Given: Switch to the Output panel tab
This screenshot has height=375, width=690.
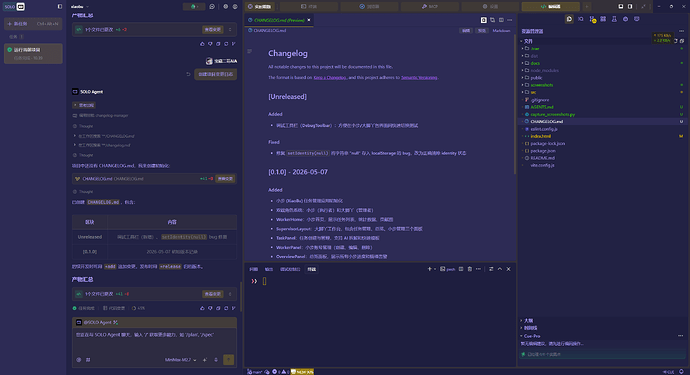Looking at the screenshot, I should tap(268, 269).
